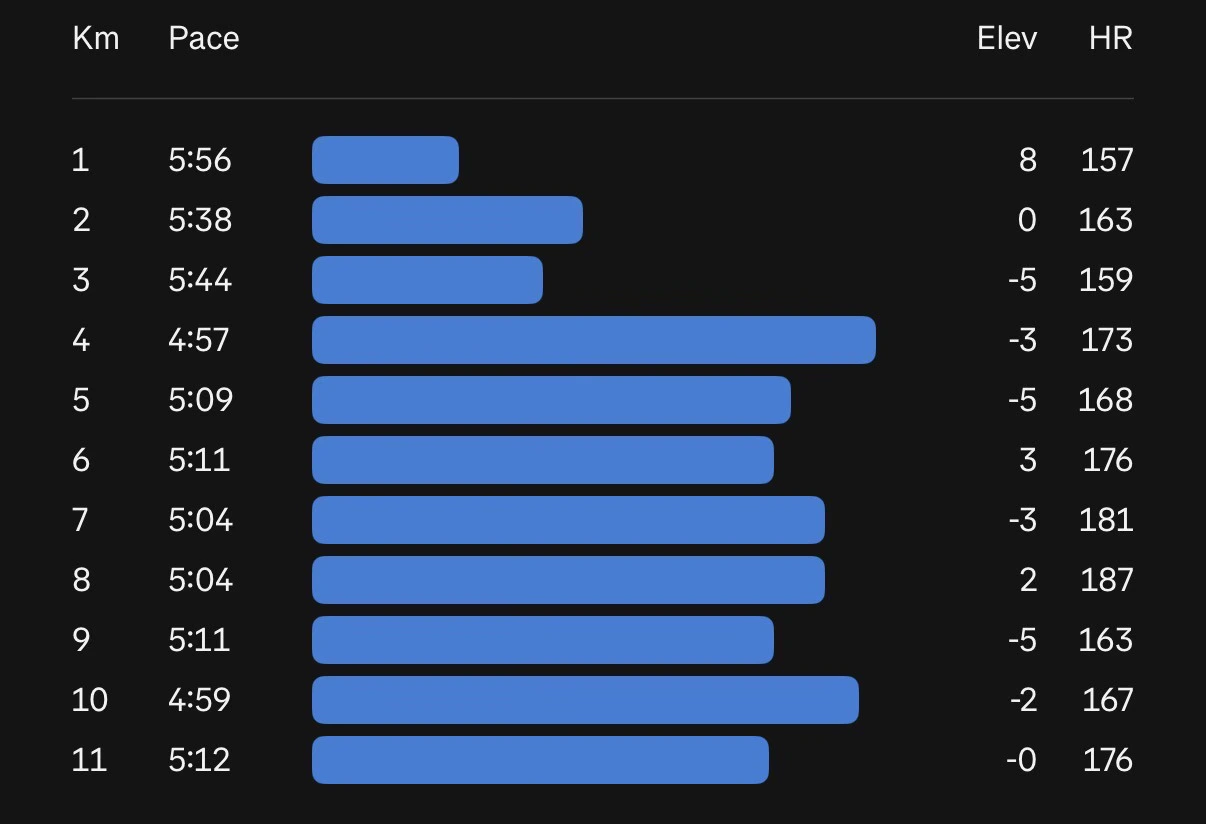Click the 5:56 pace value

199,160
